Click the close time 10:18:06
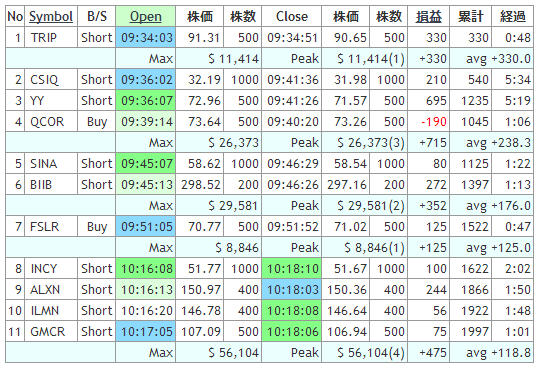 [x=292, y=332]
